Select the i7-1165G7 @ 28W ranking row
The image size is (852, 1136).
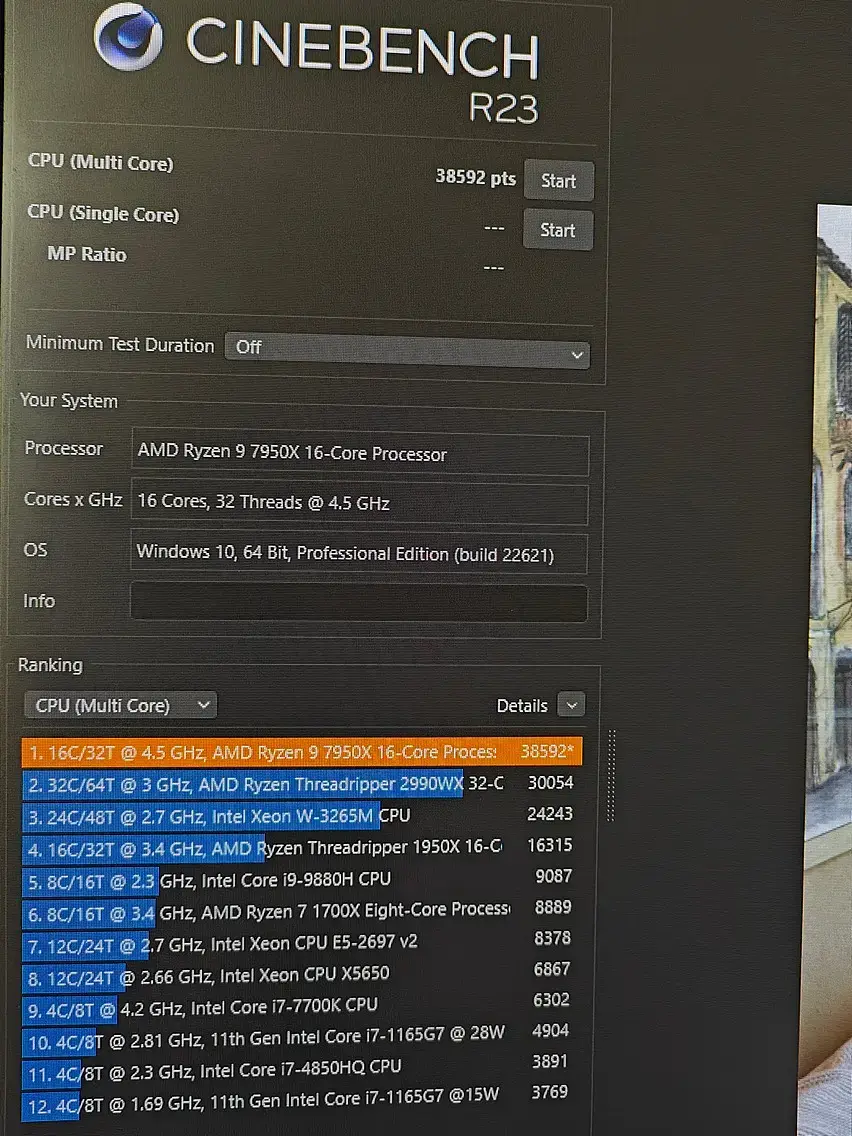pyautogui.click(x=302, y=1037)
